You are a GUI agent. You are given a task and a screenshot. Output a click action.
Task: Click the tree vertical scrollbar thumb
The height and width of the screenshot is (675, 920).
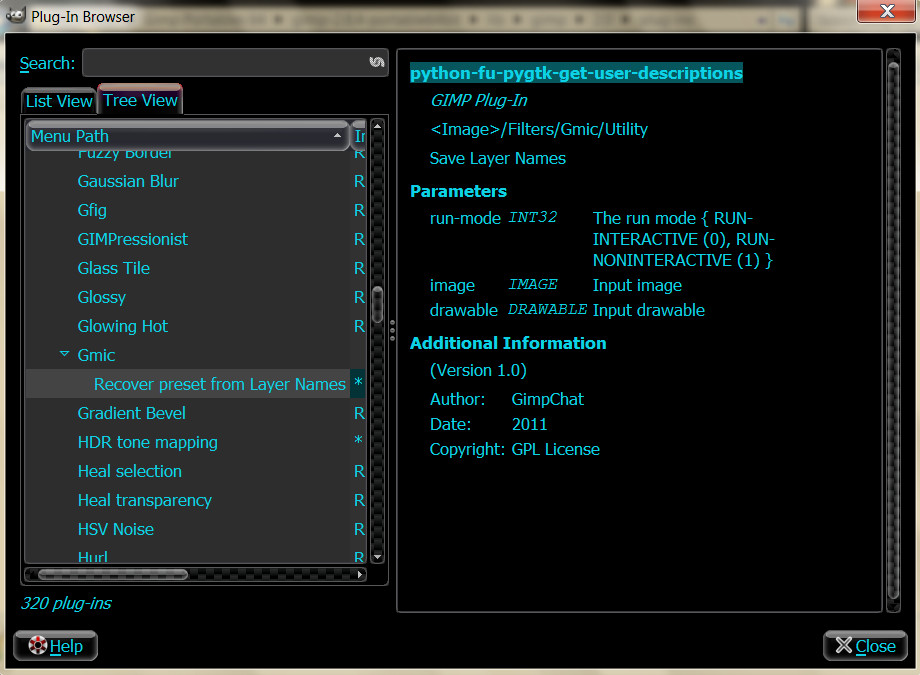[378, 304]
